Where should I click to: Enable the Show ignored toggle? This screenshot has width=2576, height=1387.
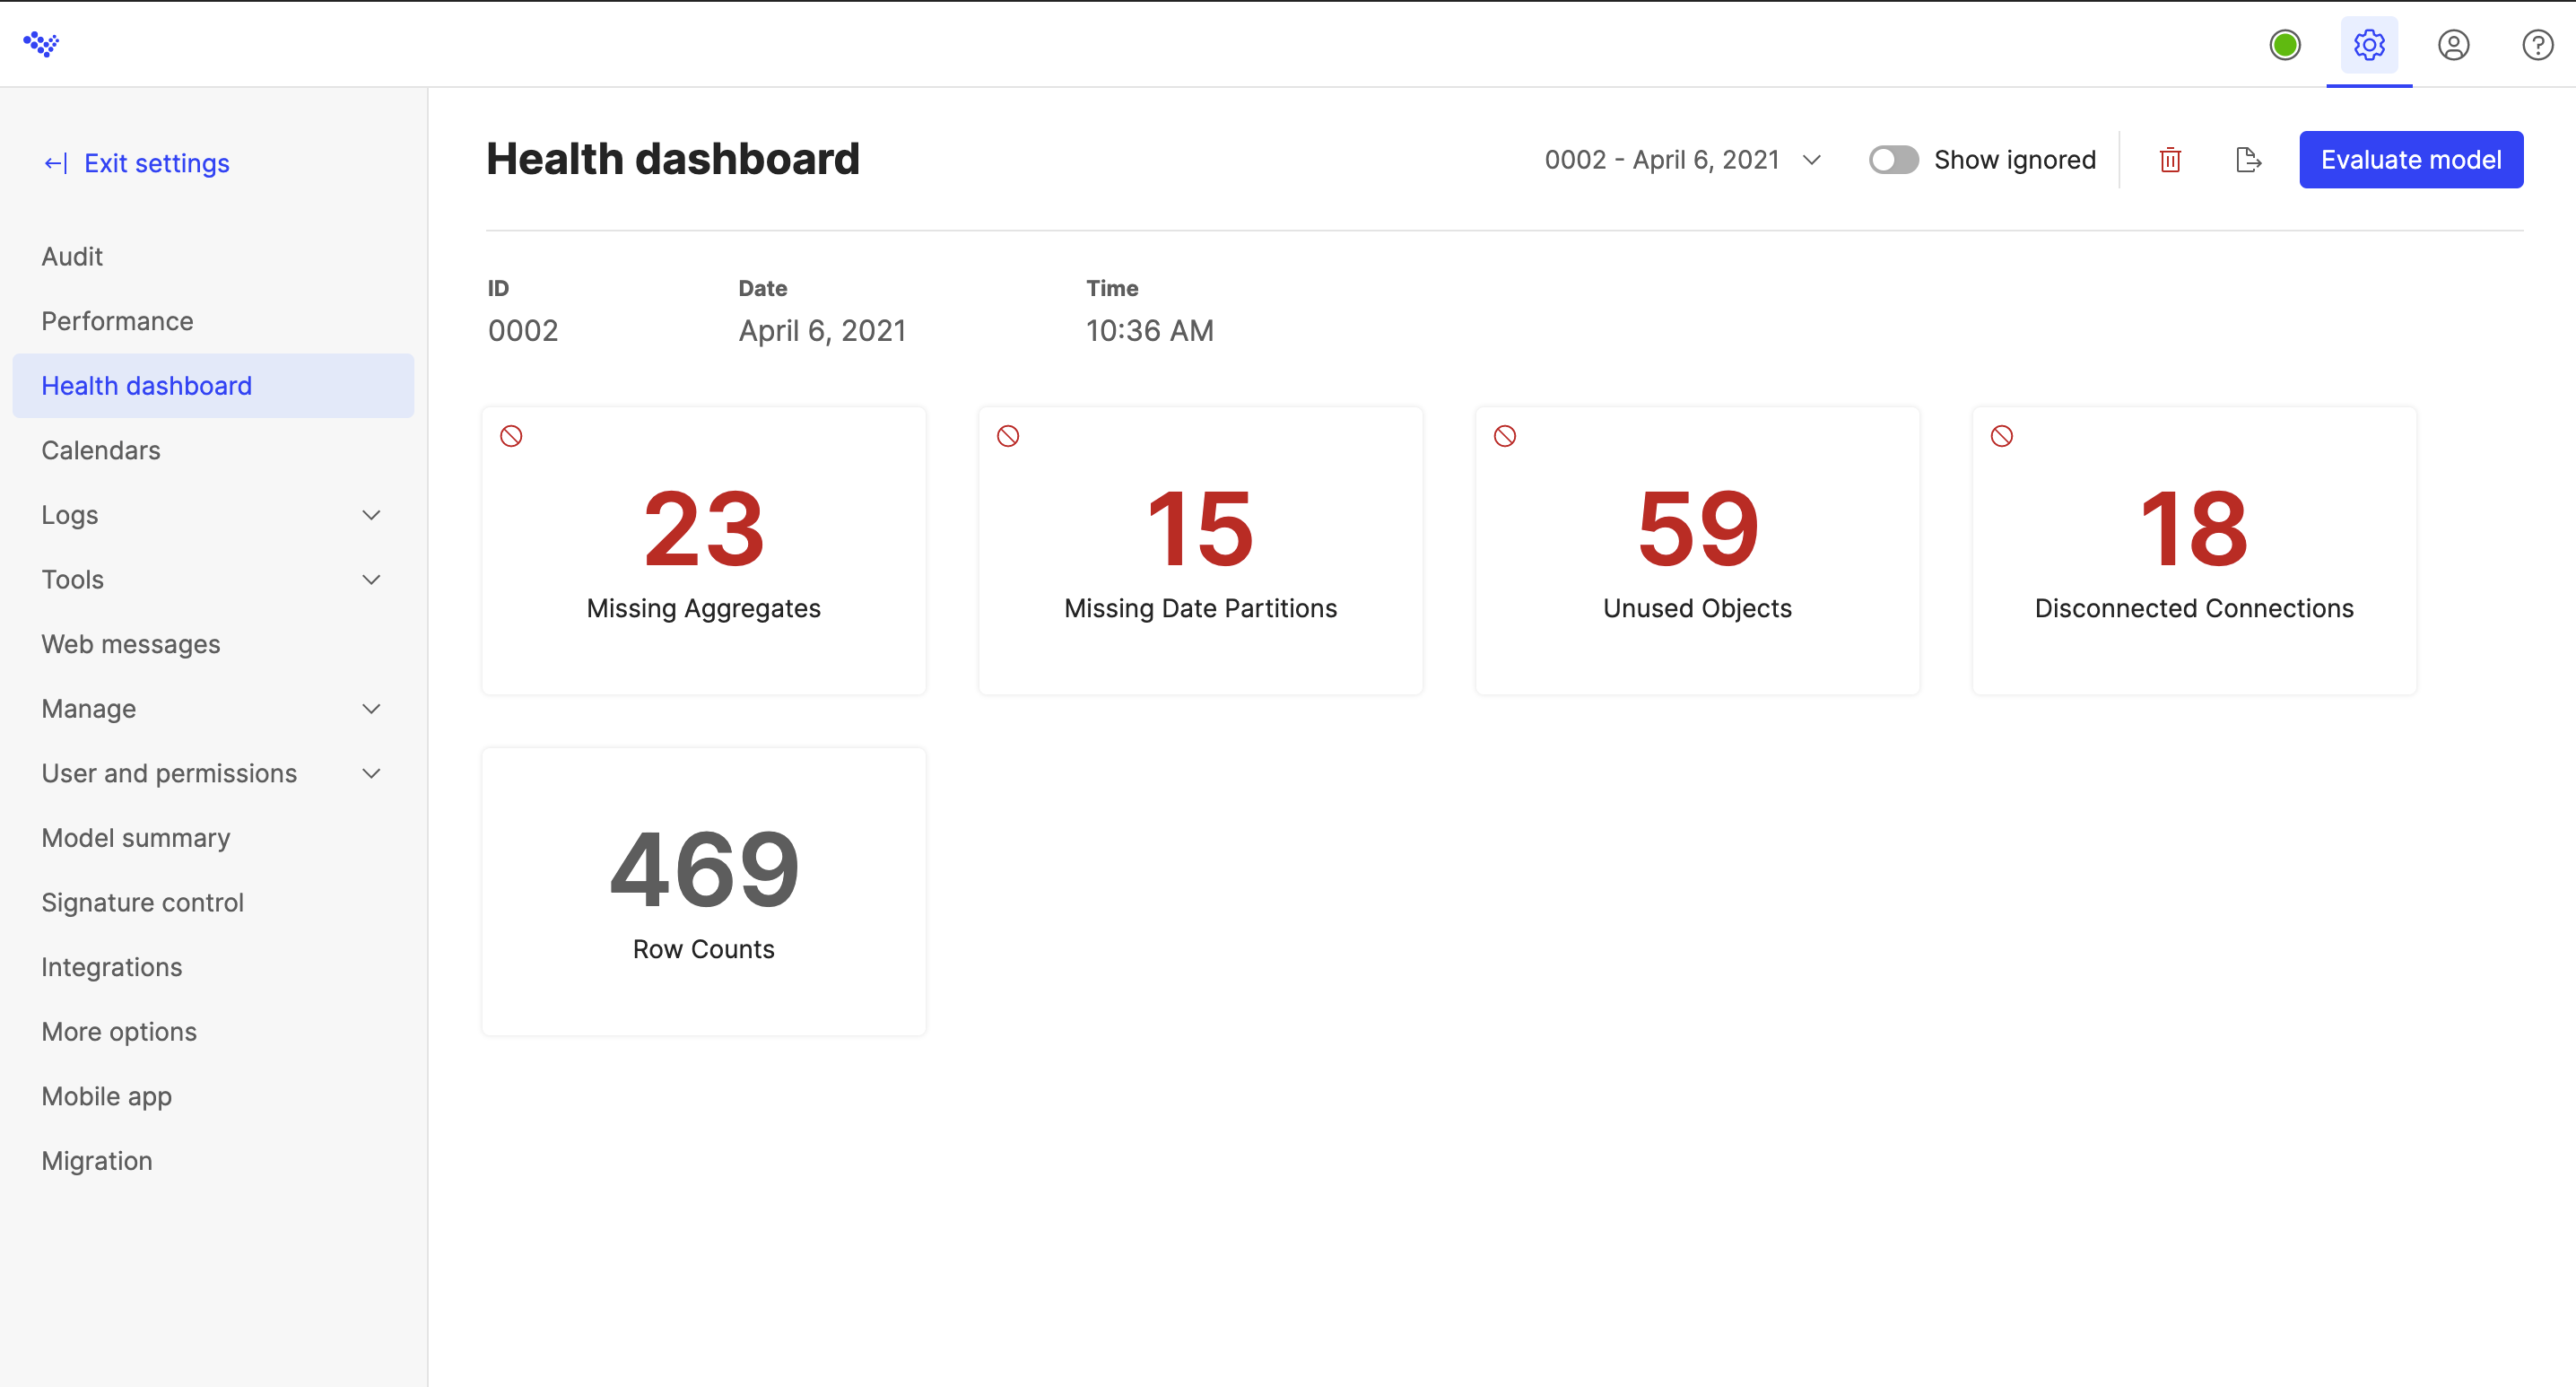point(1893,159)
